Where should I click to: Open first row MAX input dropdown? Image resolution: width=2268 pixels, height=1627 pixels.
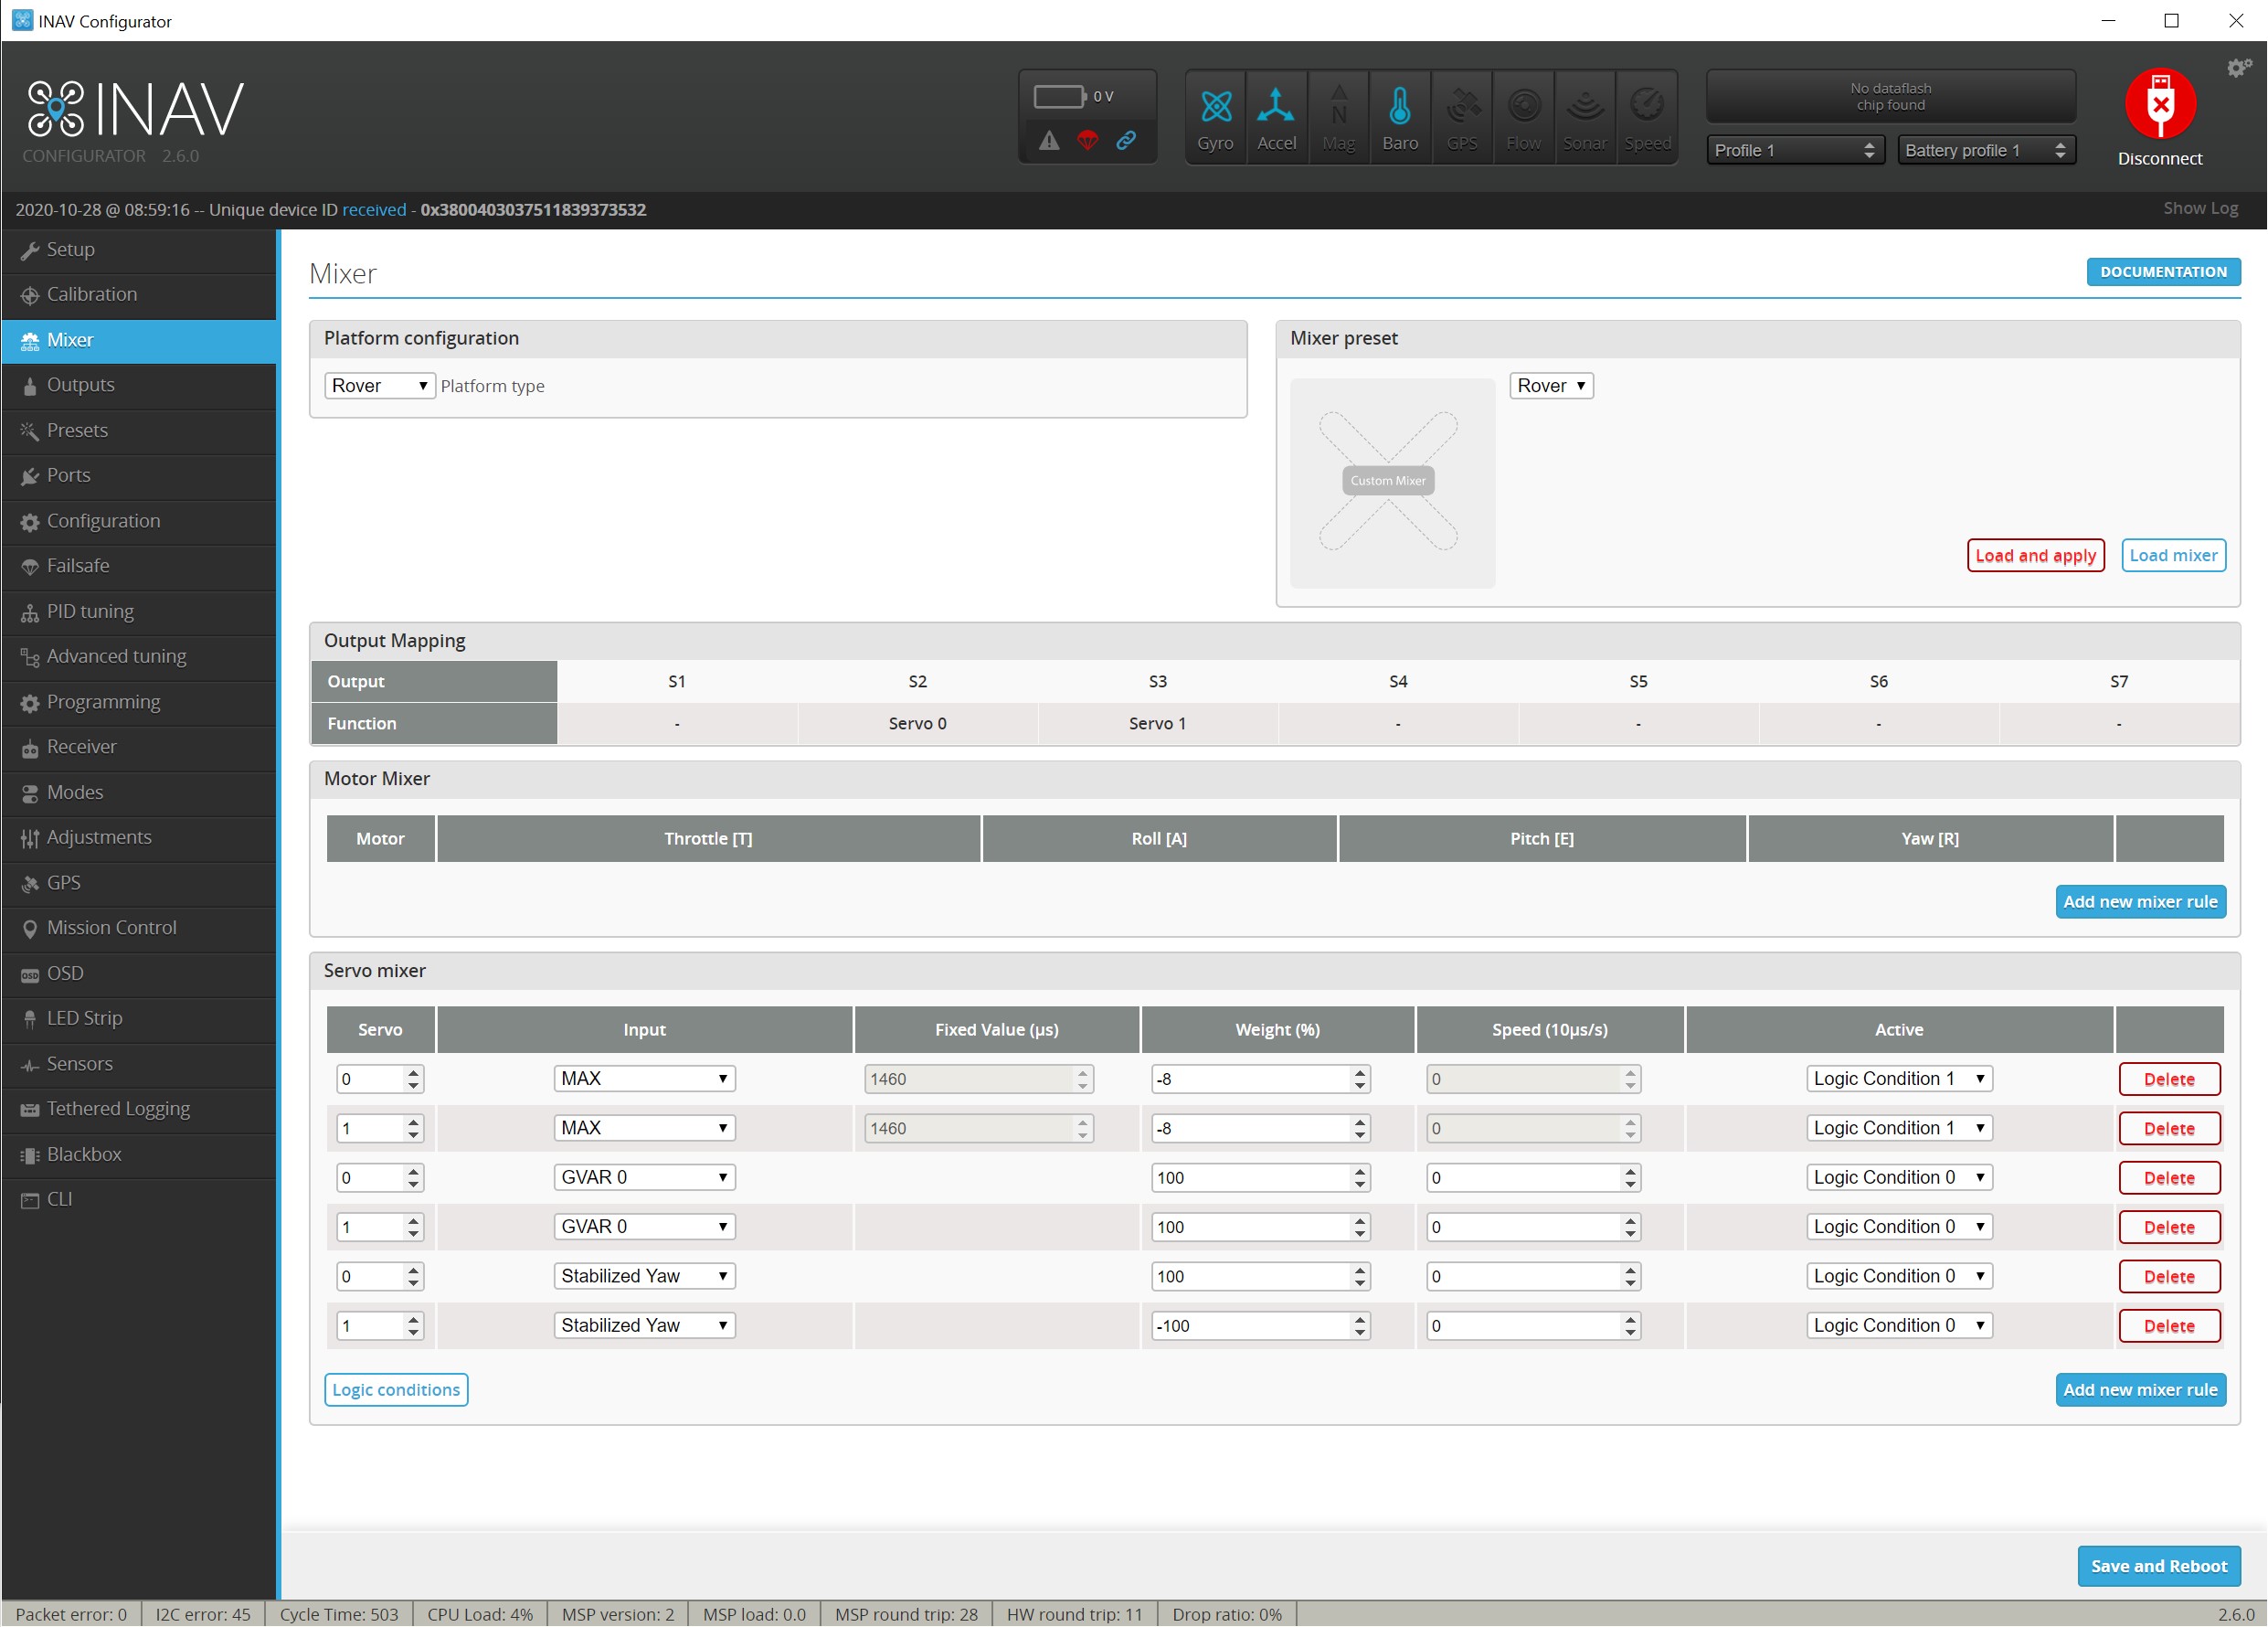pos(644,1079)
